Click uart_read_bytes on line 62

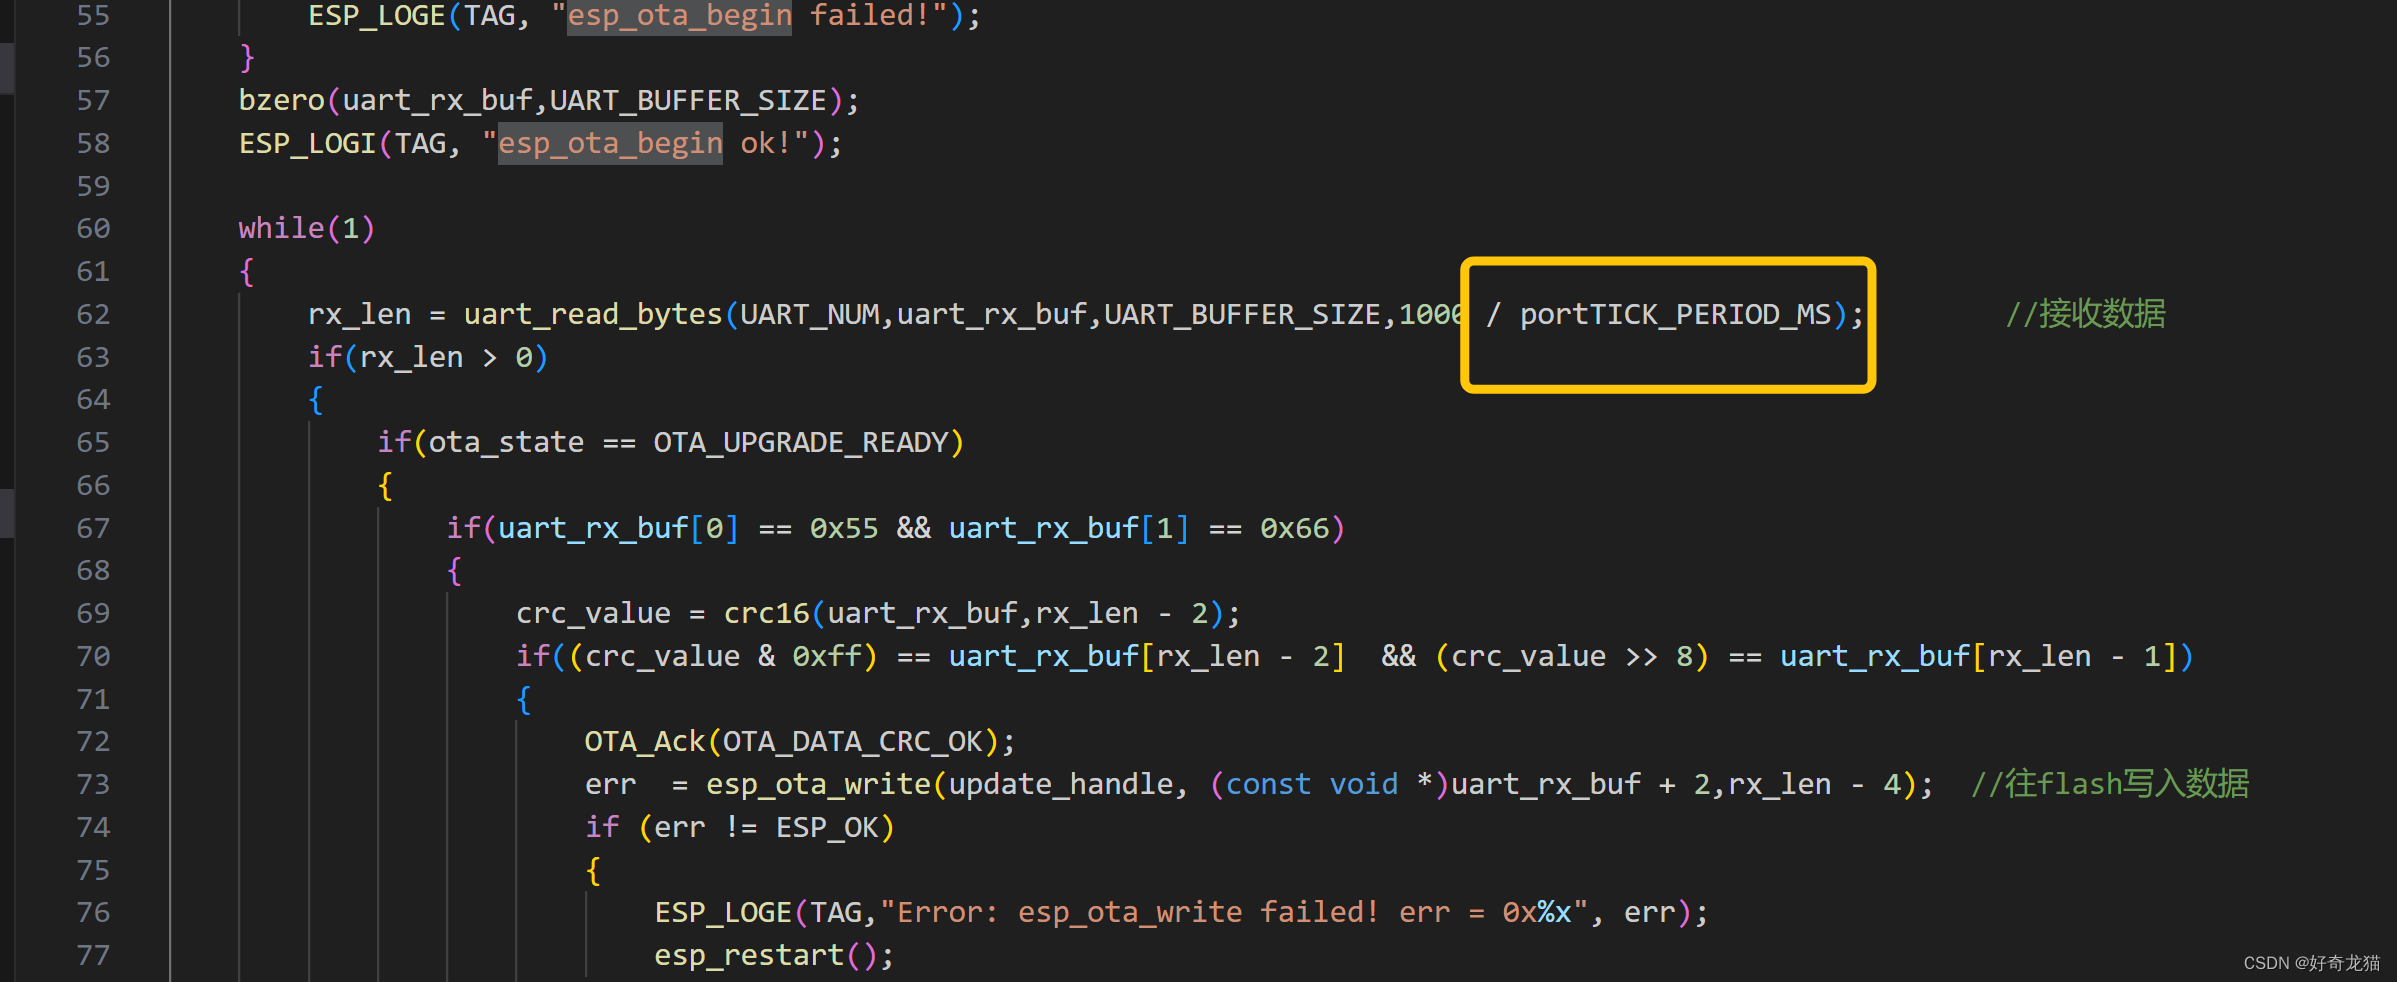[593, 315]
